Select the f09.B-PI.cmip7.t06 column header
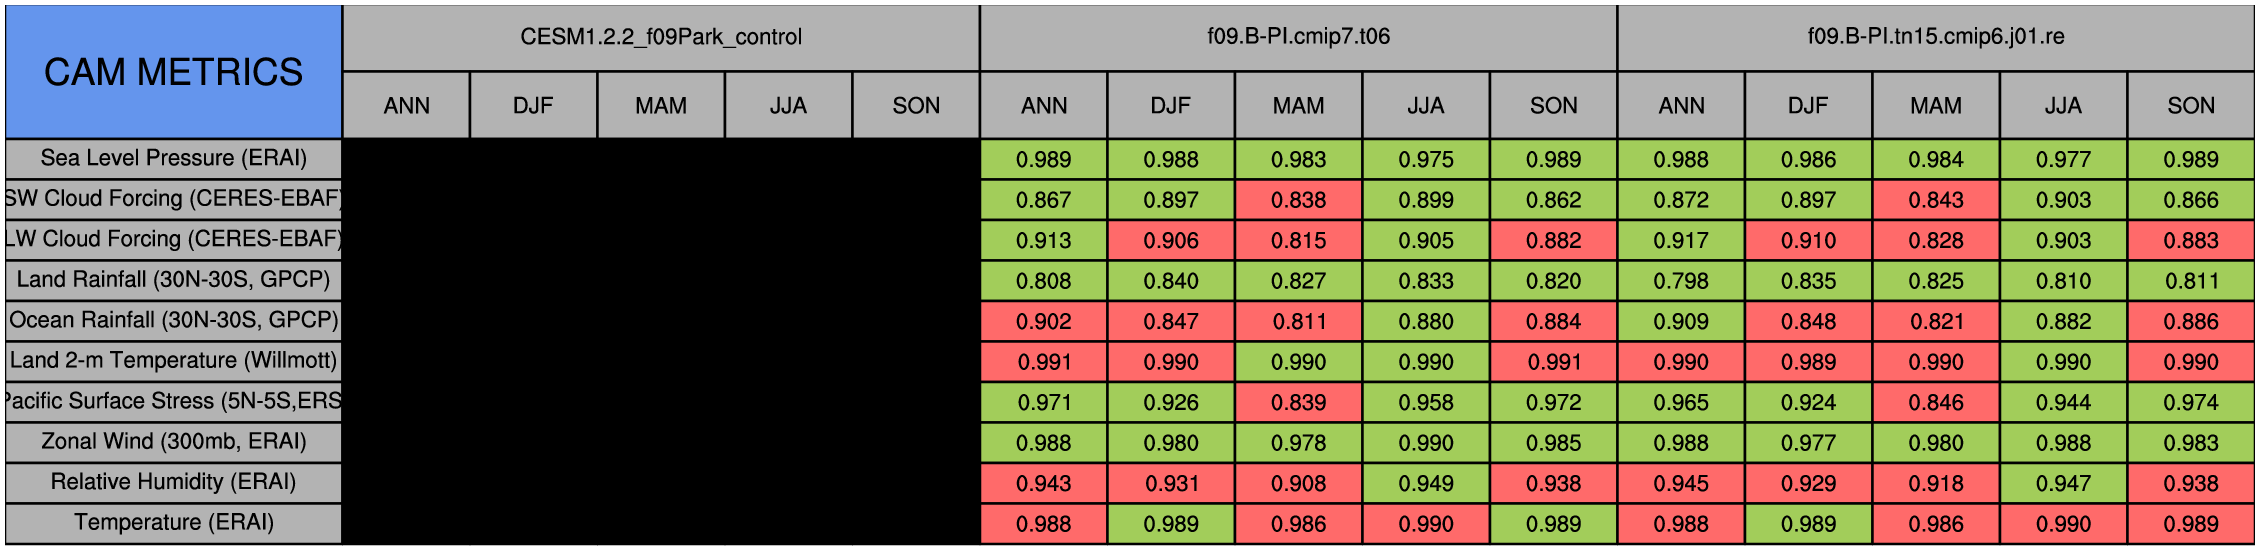The width and height of the screenshot is (2260, 551). 1298,37
